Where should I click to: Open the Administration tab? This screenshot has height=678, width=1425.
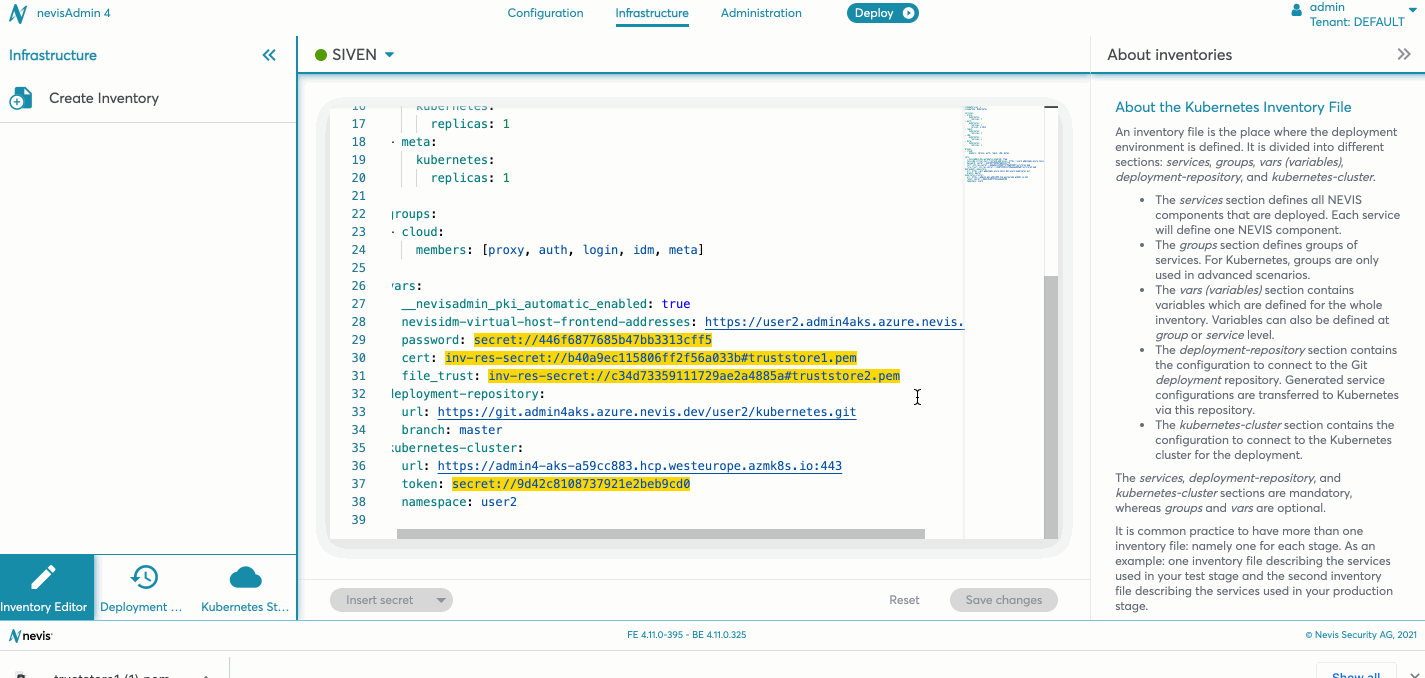[761, 13]
